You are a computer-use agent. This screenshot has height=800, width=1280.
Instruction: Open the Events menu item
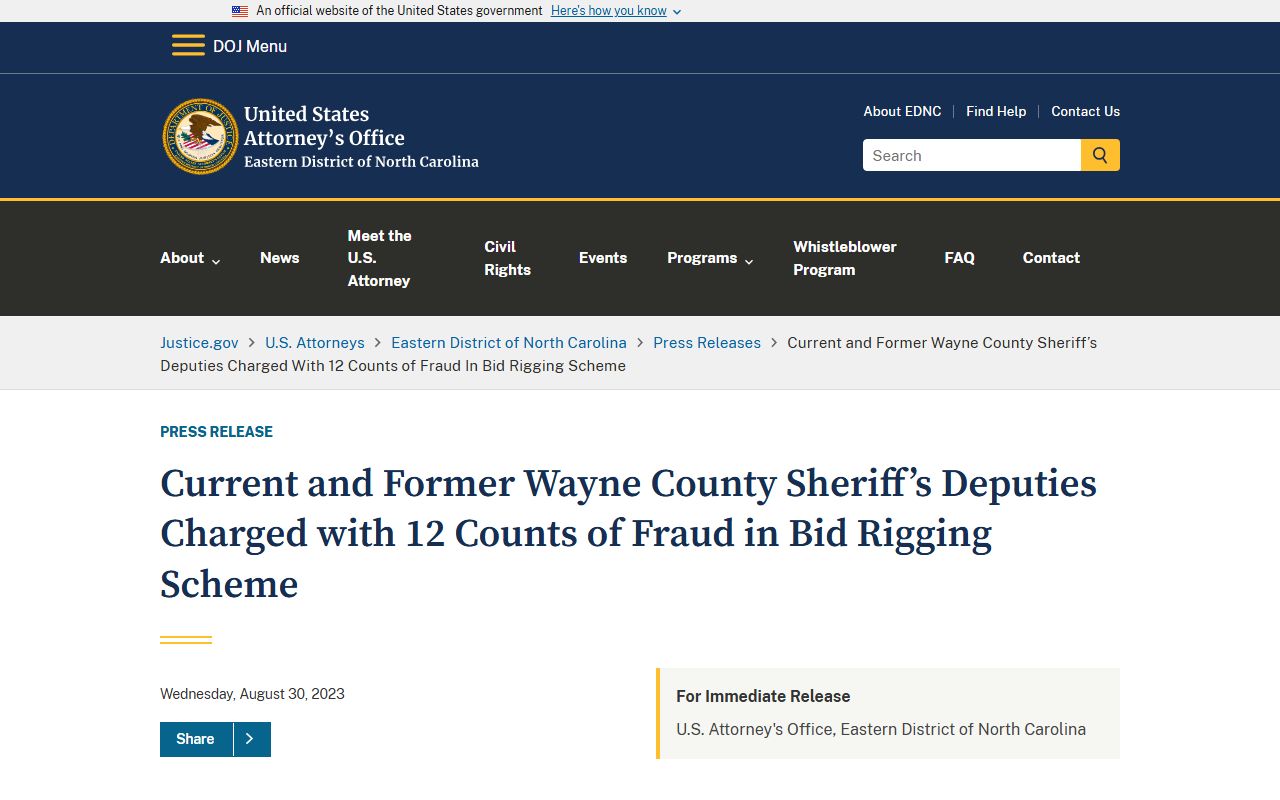point(603,258)
